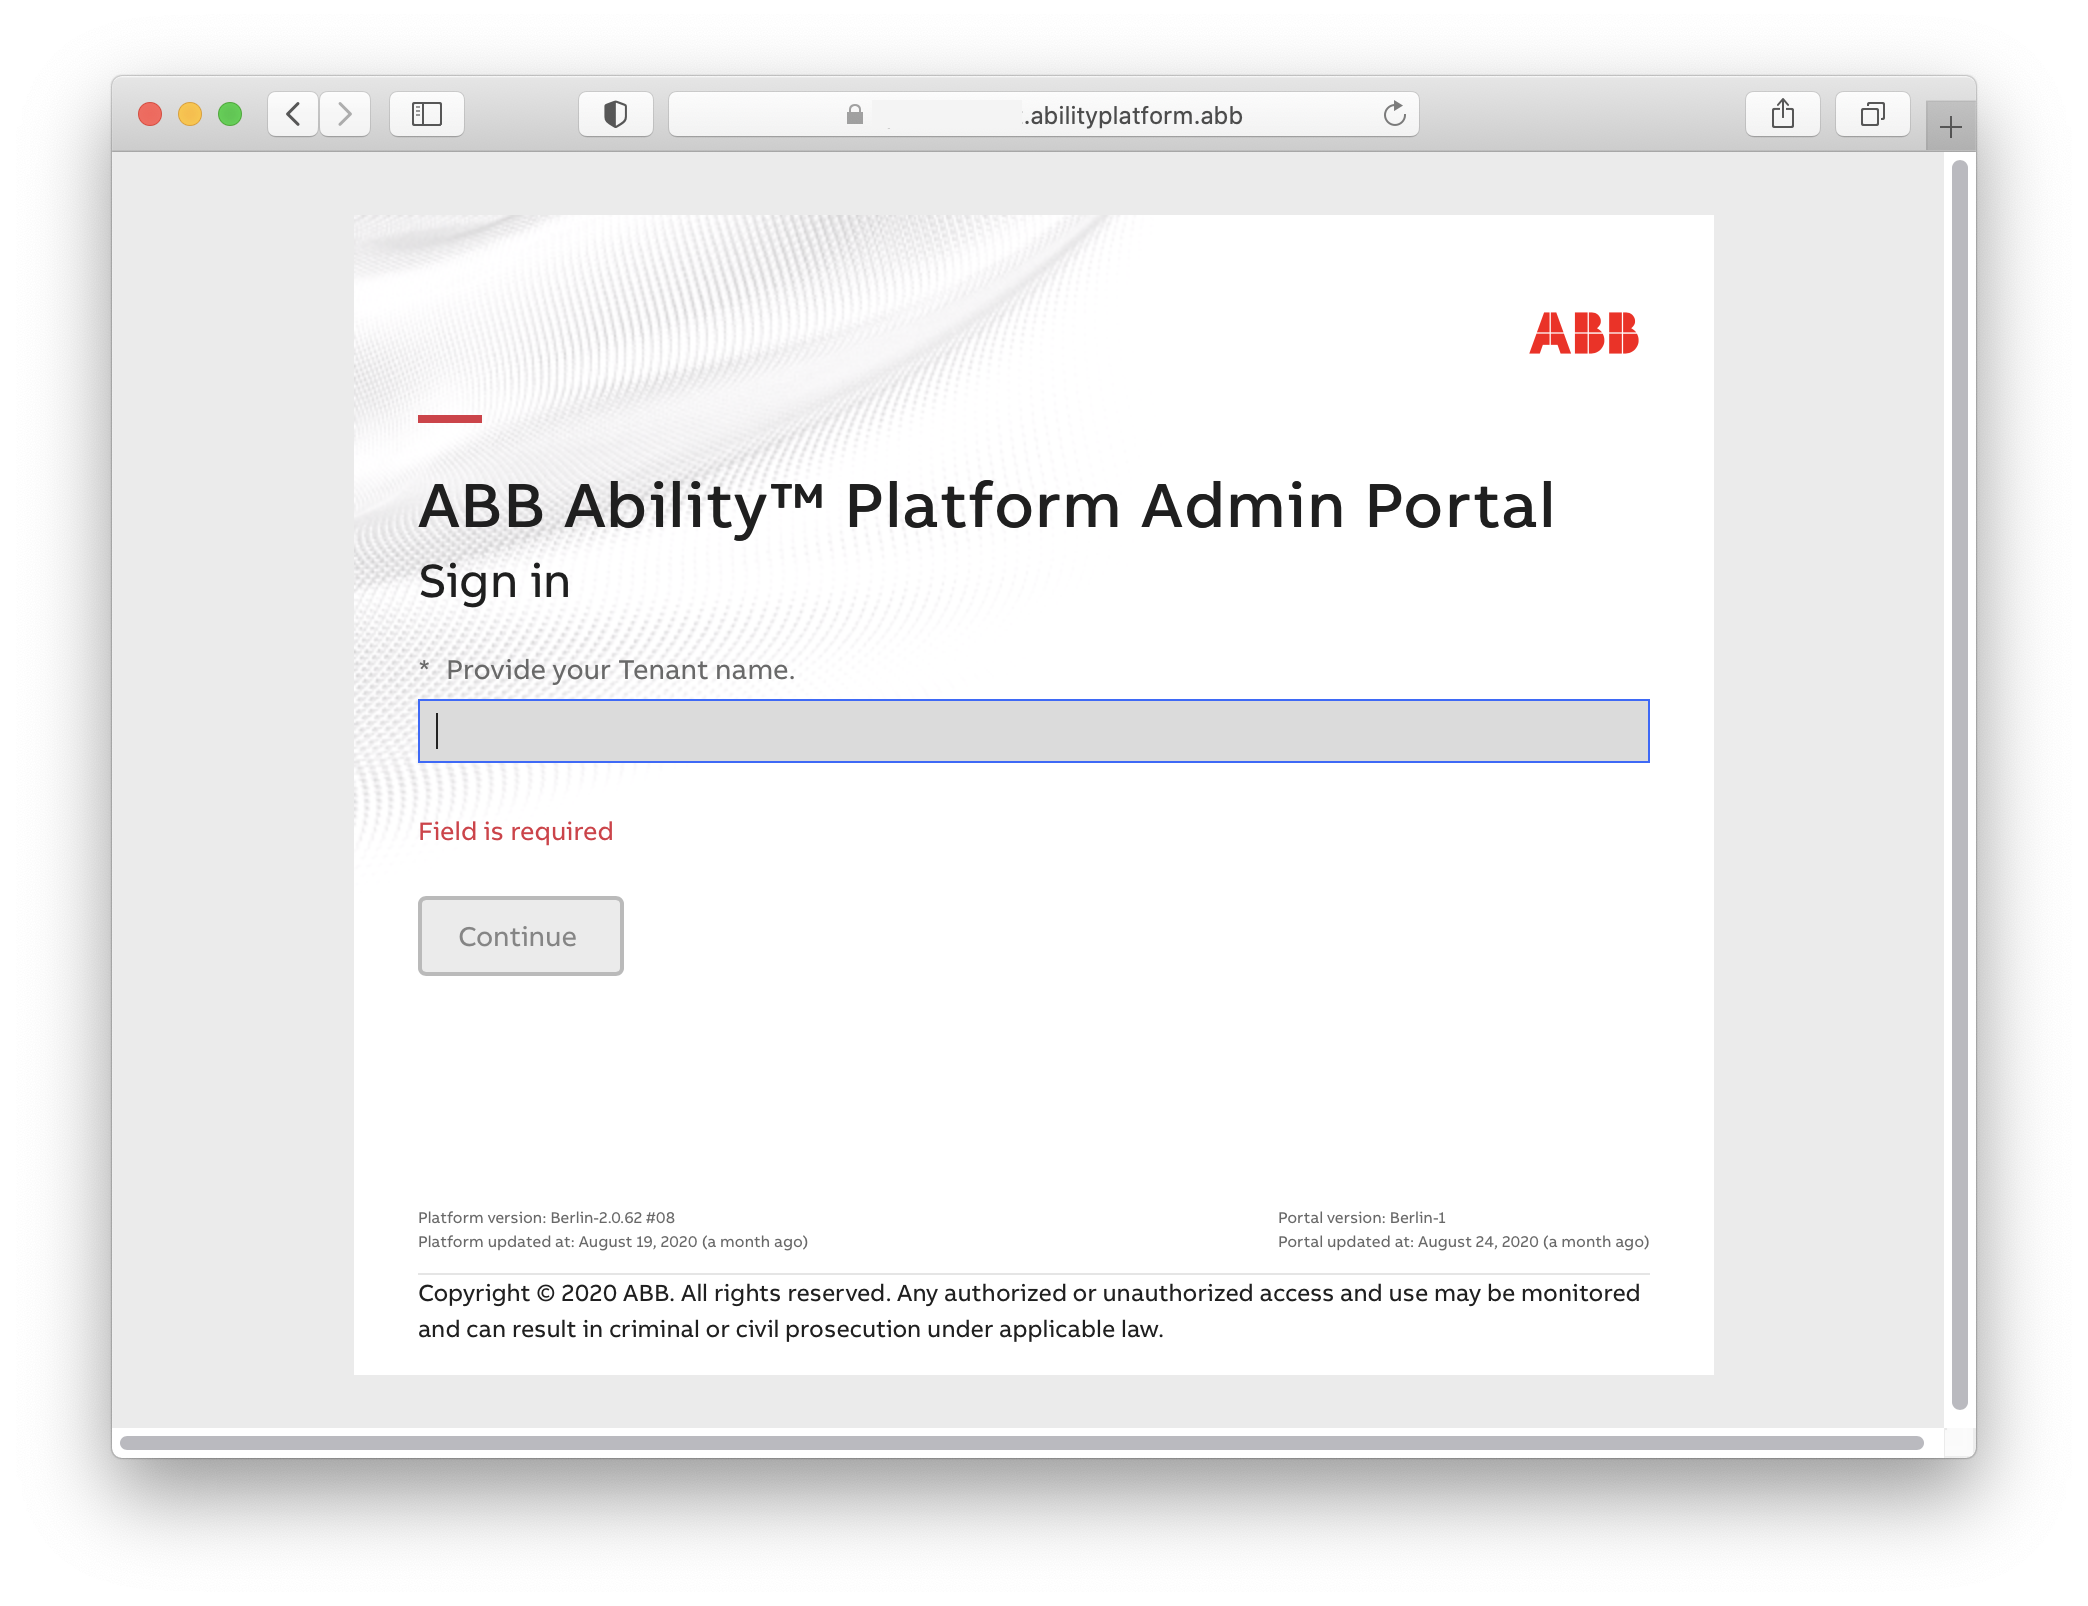Viewport: 2088px width, 1606px height.
Task: Click the horizontal page scrollbar
Action: [1022, 1443]
